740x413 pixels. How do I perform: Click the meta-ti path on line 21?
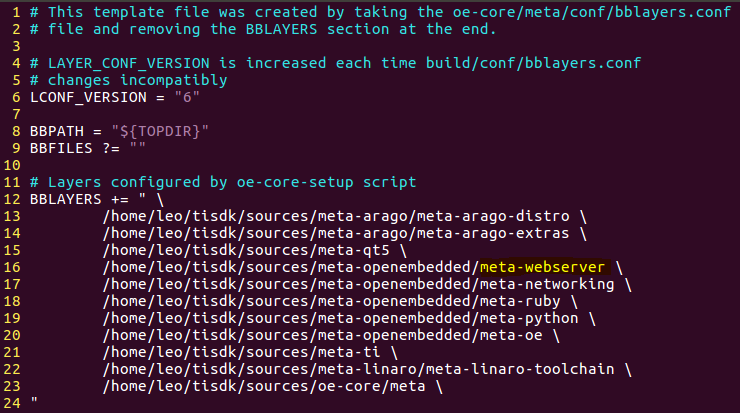[x=242, y=352]
